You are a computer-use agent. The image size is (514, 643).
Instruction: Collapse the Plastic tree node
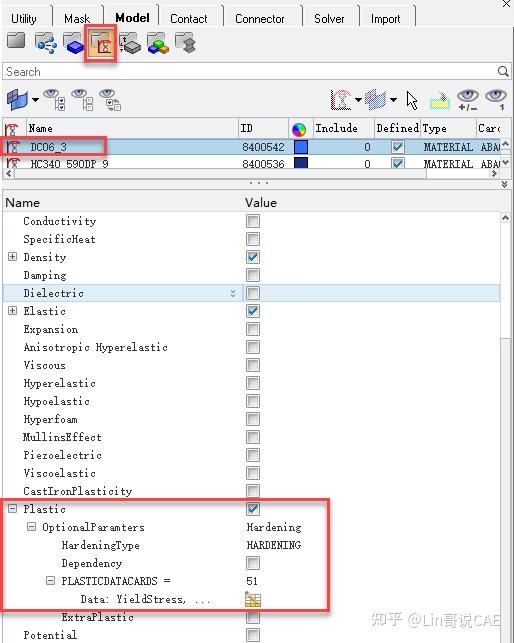(13, 509)
